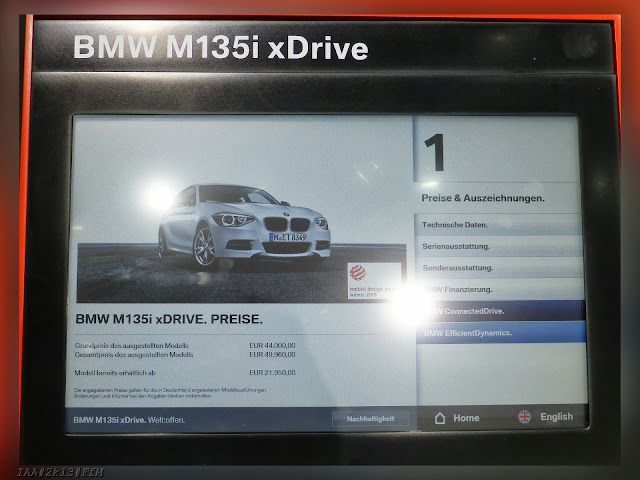The width and height of the screenshot is (640, 480).
Task: Switch language via English label
Action: pyautogui.click(x=556, y=417)
